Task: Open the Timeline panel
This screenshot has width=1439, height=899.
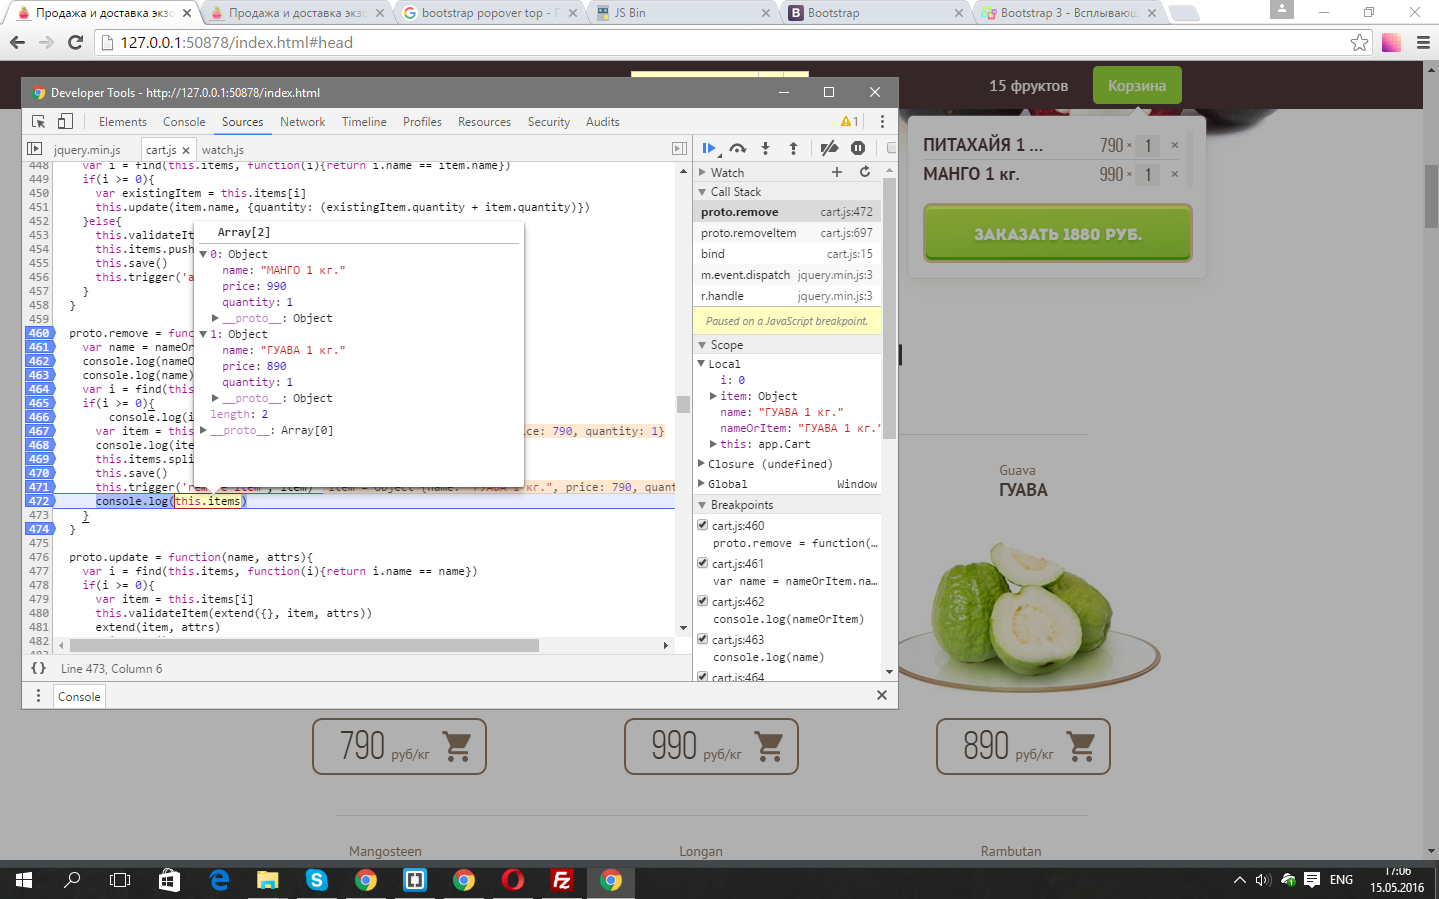Action: pyautogui.click(x=364, y=122)
